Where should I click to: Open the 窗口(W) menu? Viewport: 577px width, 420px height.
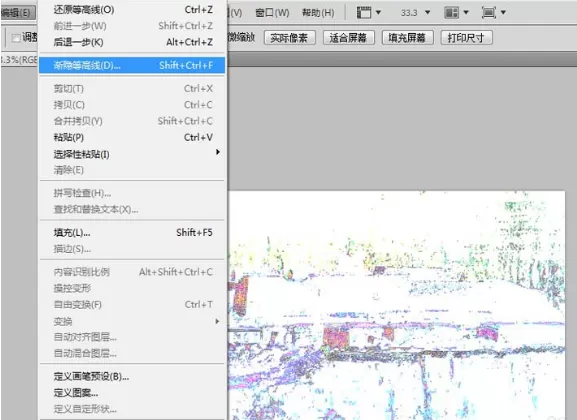click(x=272, y=13)
